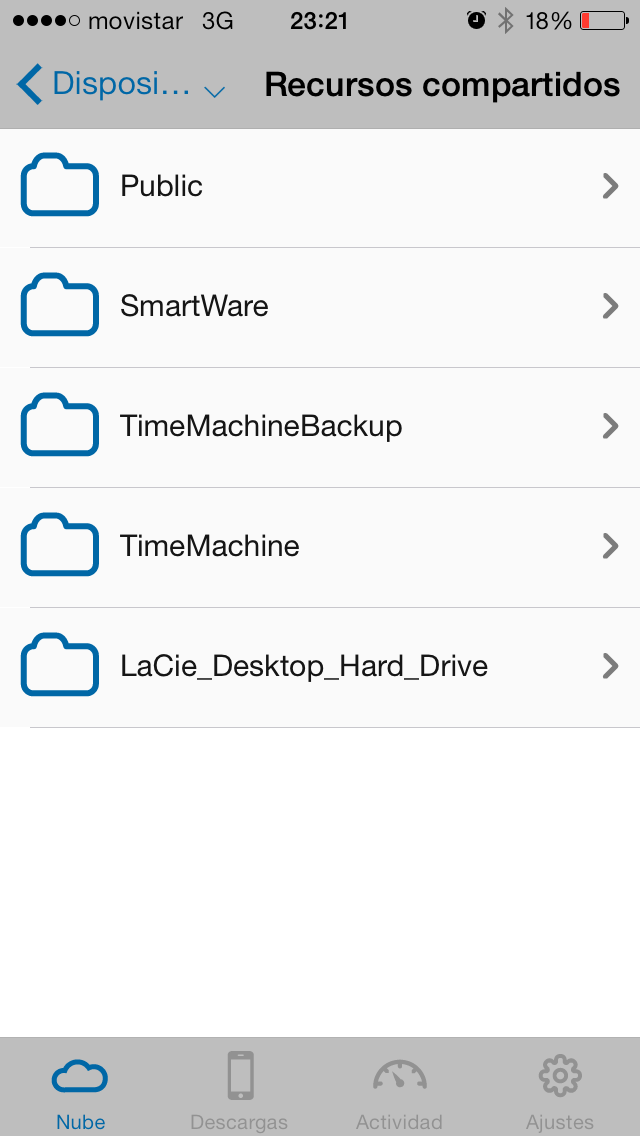Expand the TimeMachine row chevron
This screenshot has width=640, height=1136.
pos(610,546)
